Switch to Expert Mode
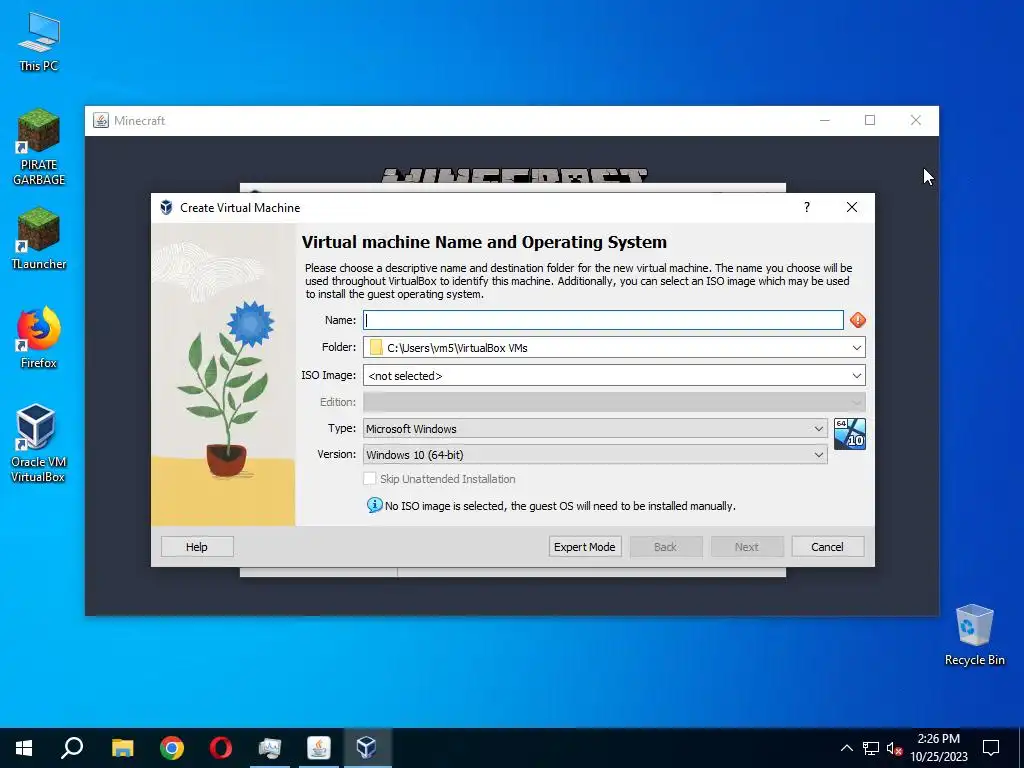The height and width of the screenshot is (768, 1024). [584, 547]
